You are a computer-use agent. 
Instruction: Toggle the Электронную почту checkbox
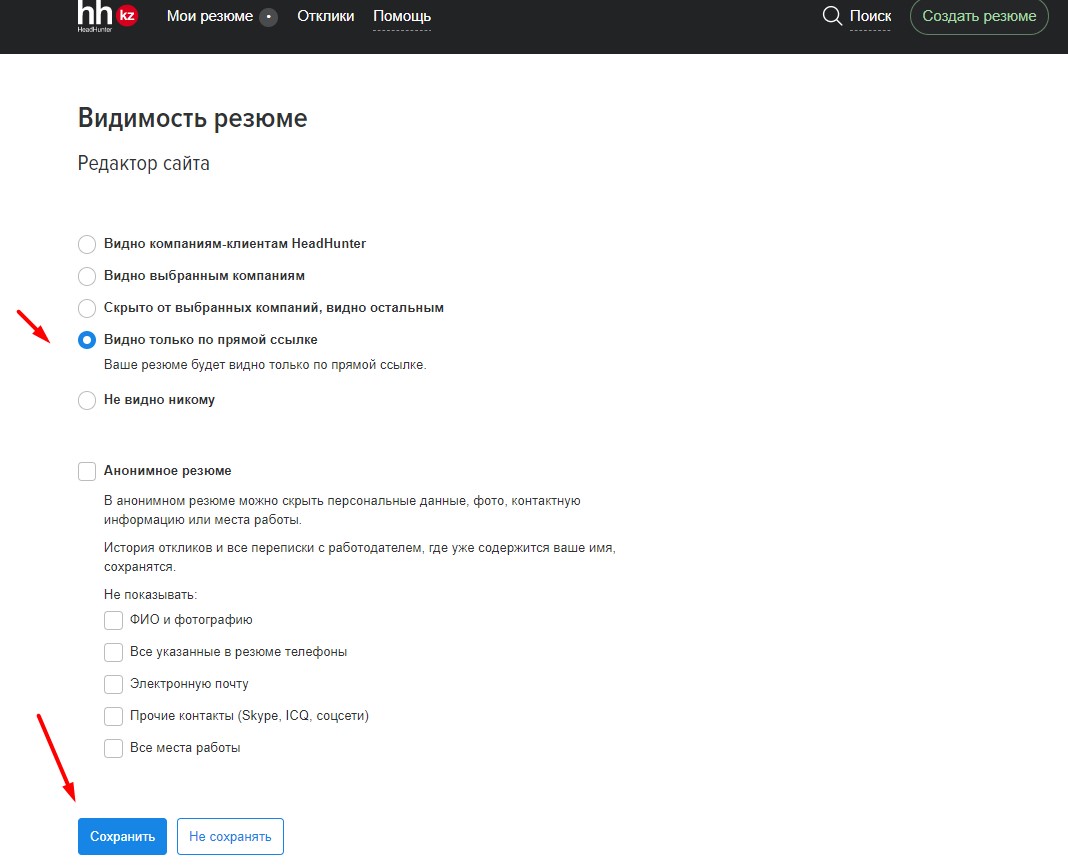click(x=113, y=684)
